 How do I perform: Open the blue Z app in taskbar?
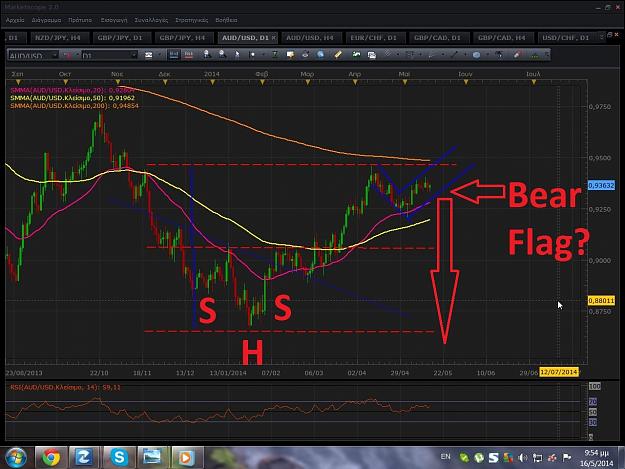(x=85, y=457)
